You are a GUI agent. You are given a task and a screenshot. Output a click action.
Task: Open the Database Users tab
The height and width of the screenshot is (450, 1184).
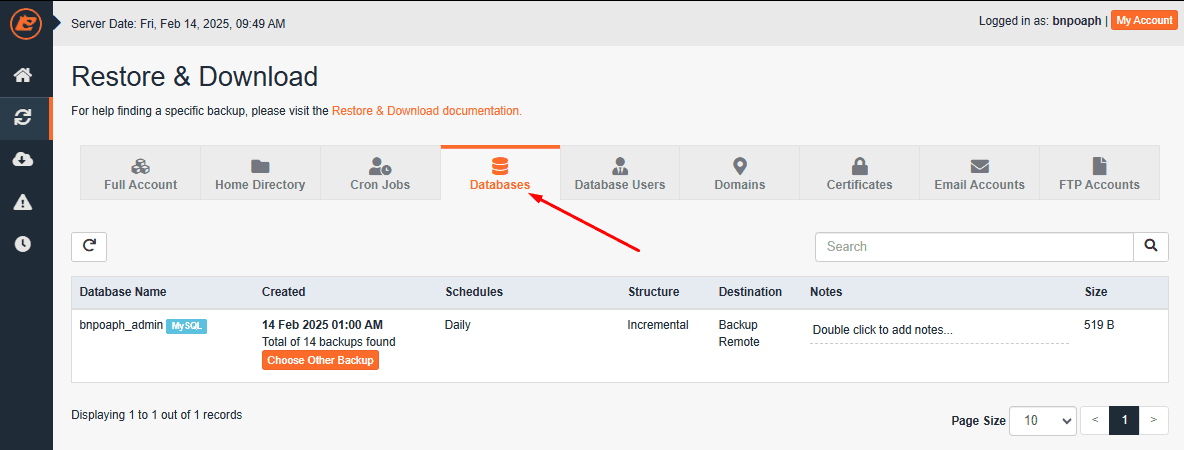pyautogui.click(x=620, y=173)
